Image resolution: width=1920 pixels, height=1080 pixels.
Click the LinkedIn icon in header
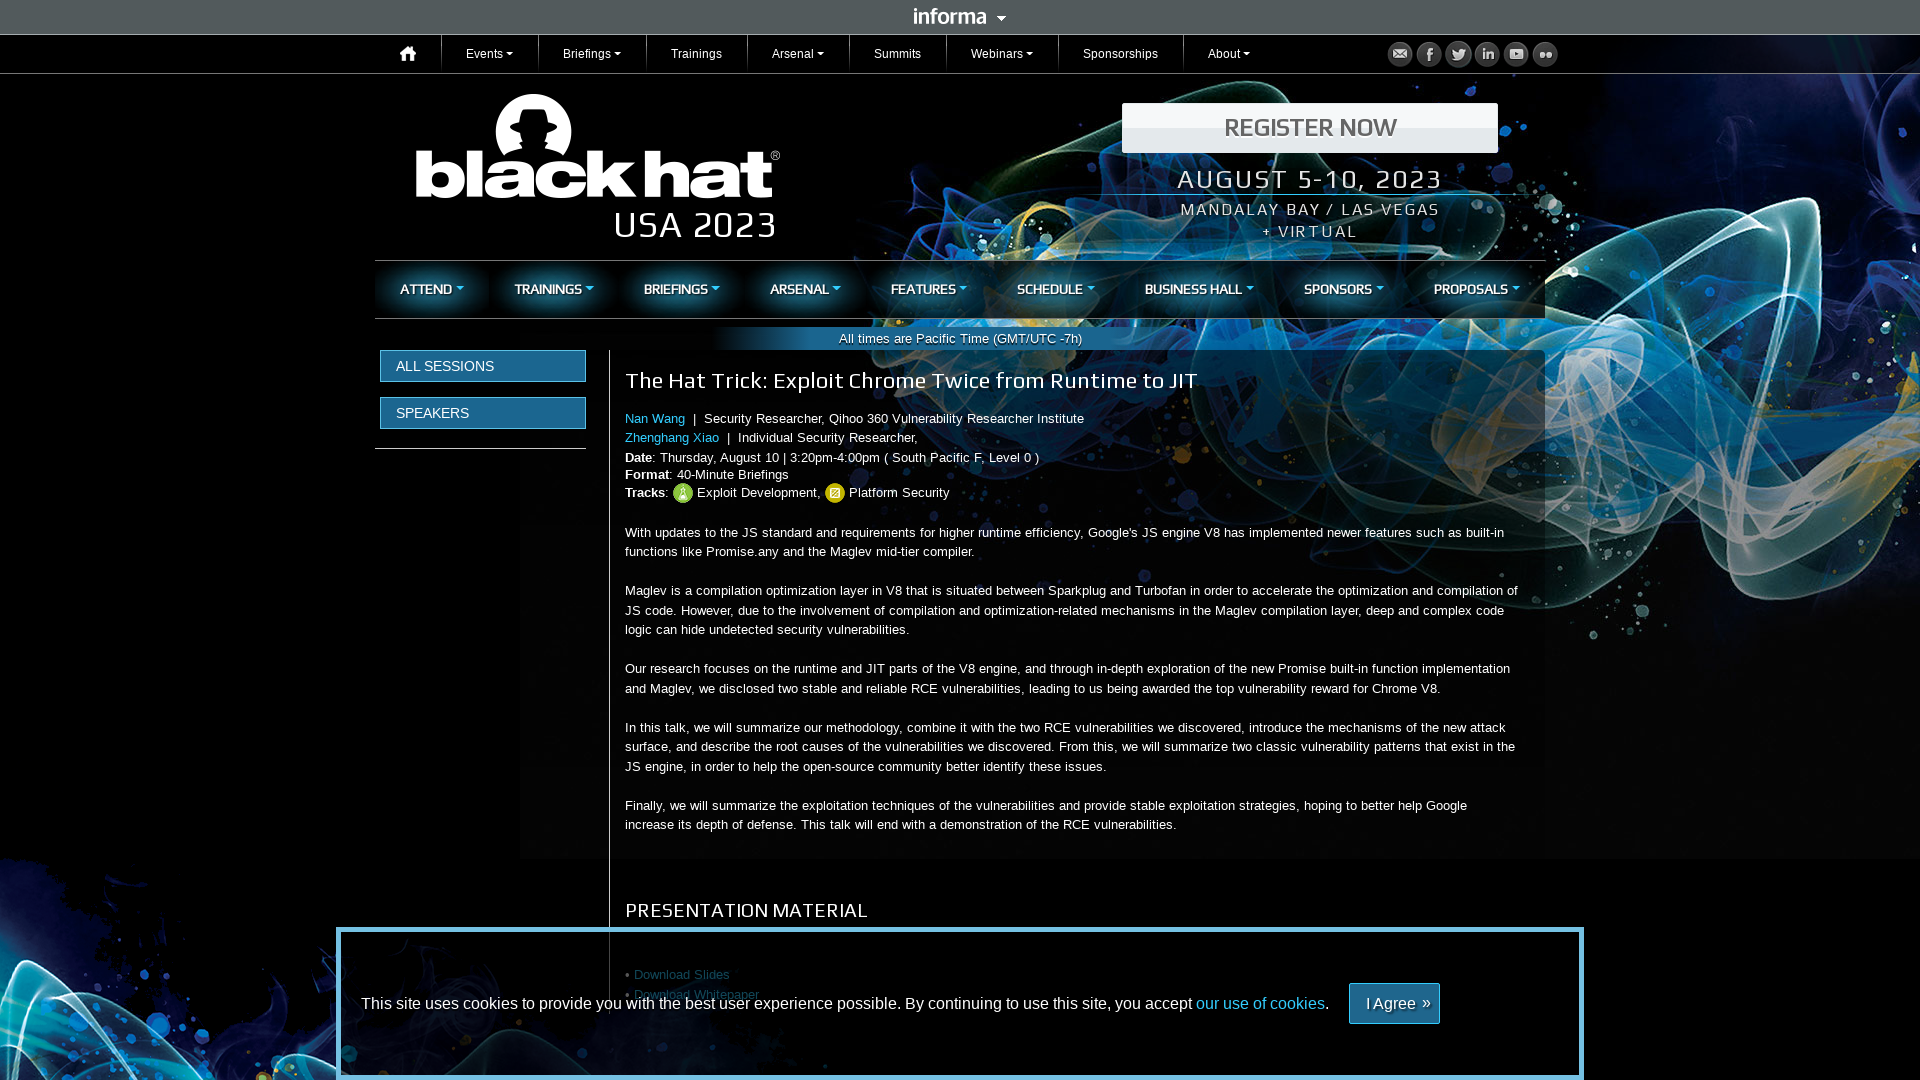click(1487, 54)
